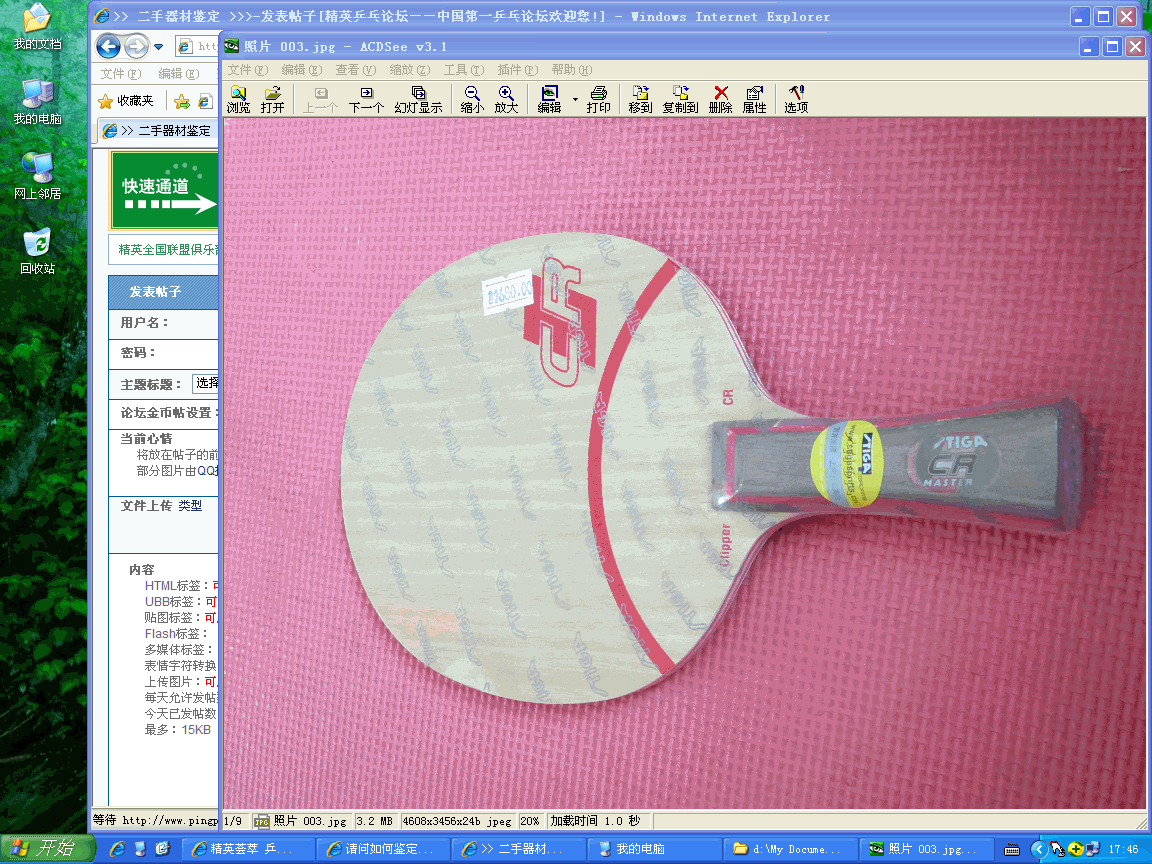Click the 17:46 system clock
Viewport: 1152px width, 864px height.
click(x=1123, y=849)
